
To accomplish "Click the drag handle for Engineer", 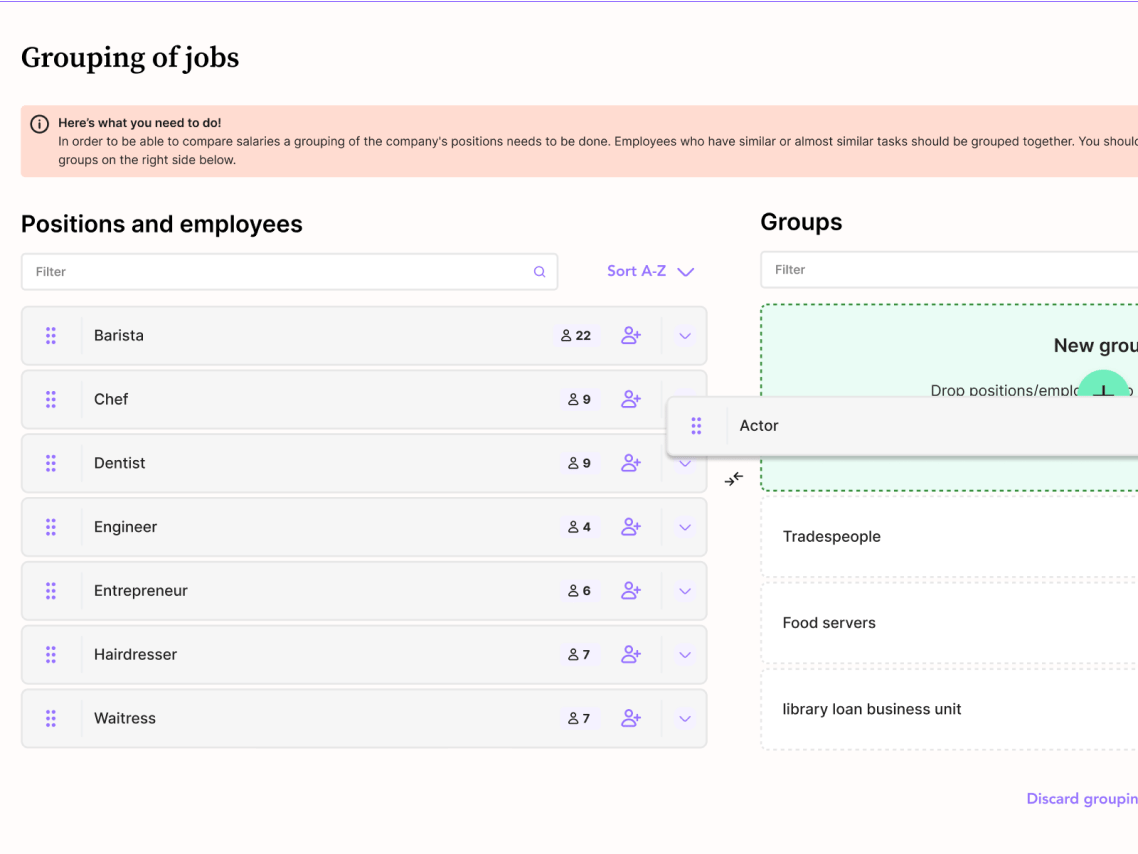I will pyautogui.click(x=51, y=527).
